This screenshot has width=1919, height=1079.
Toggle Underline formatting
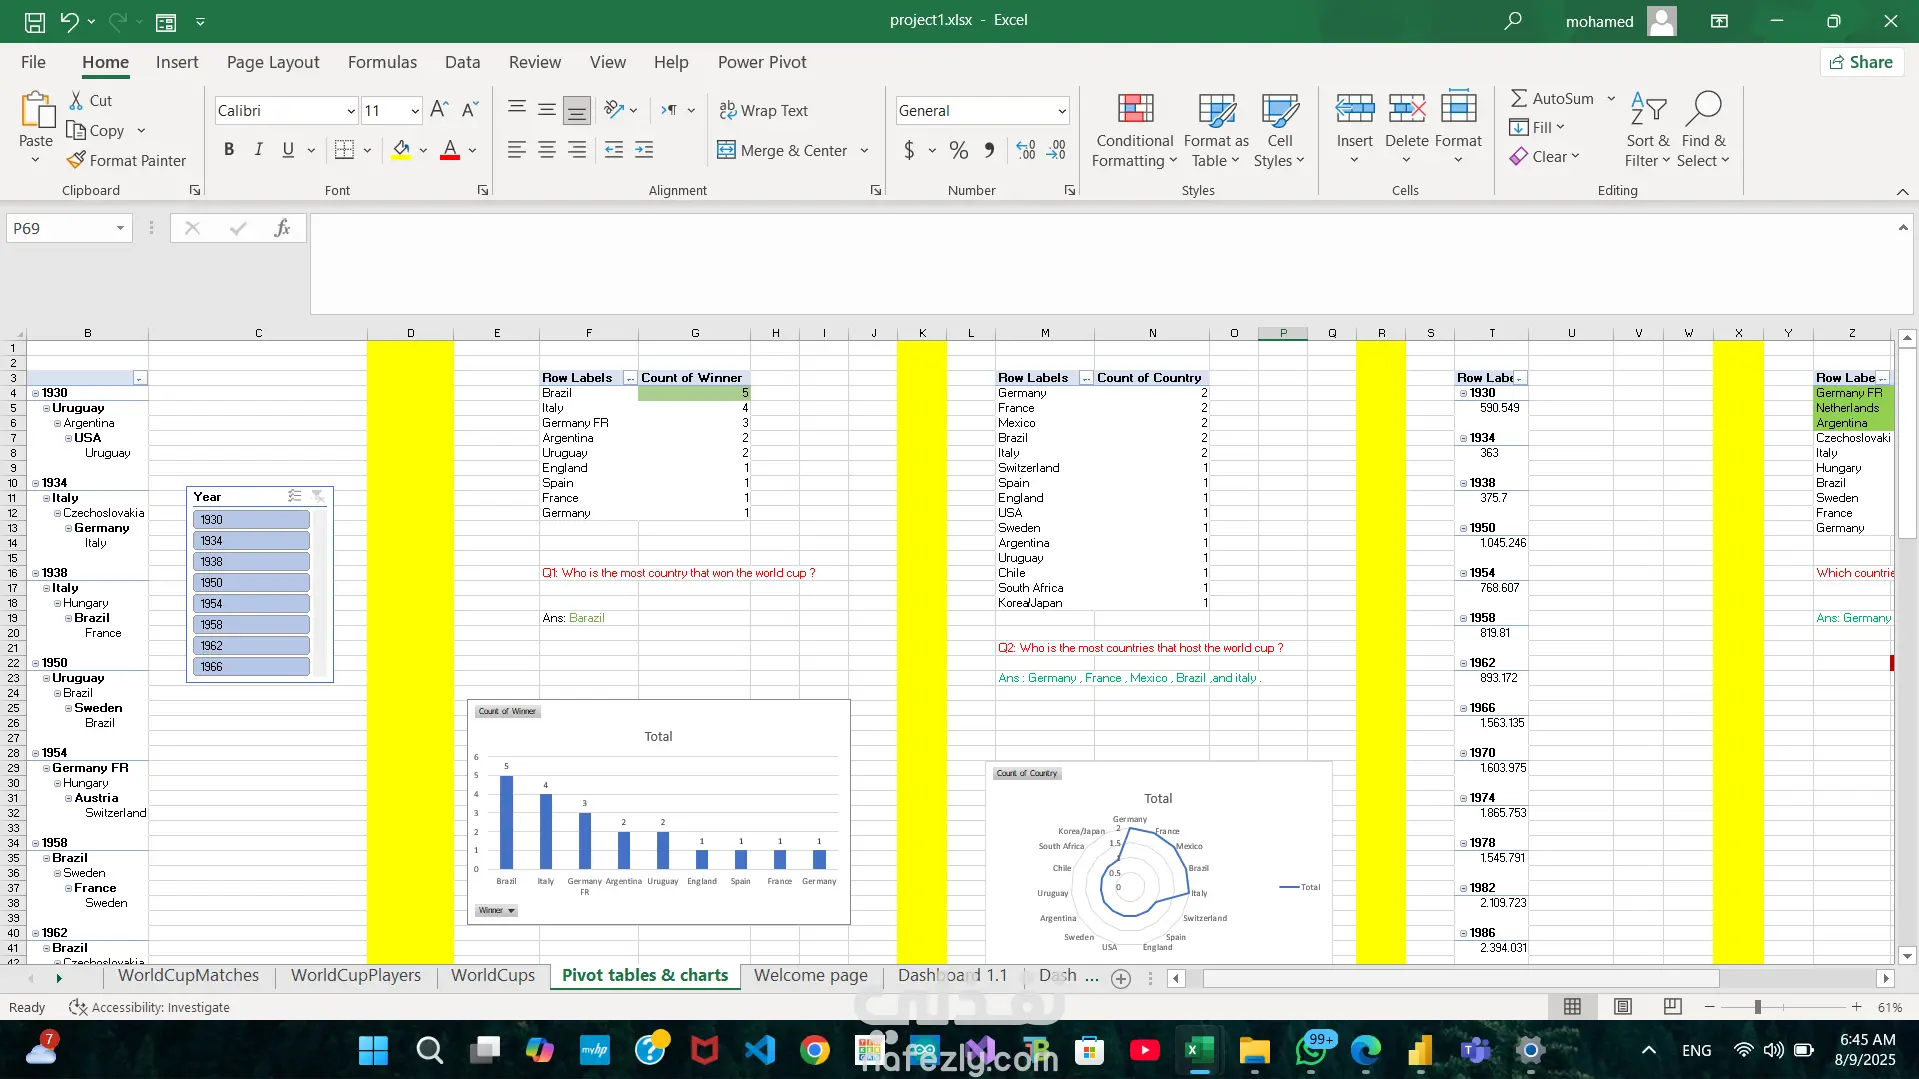288,150
